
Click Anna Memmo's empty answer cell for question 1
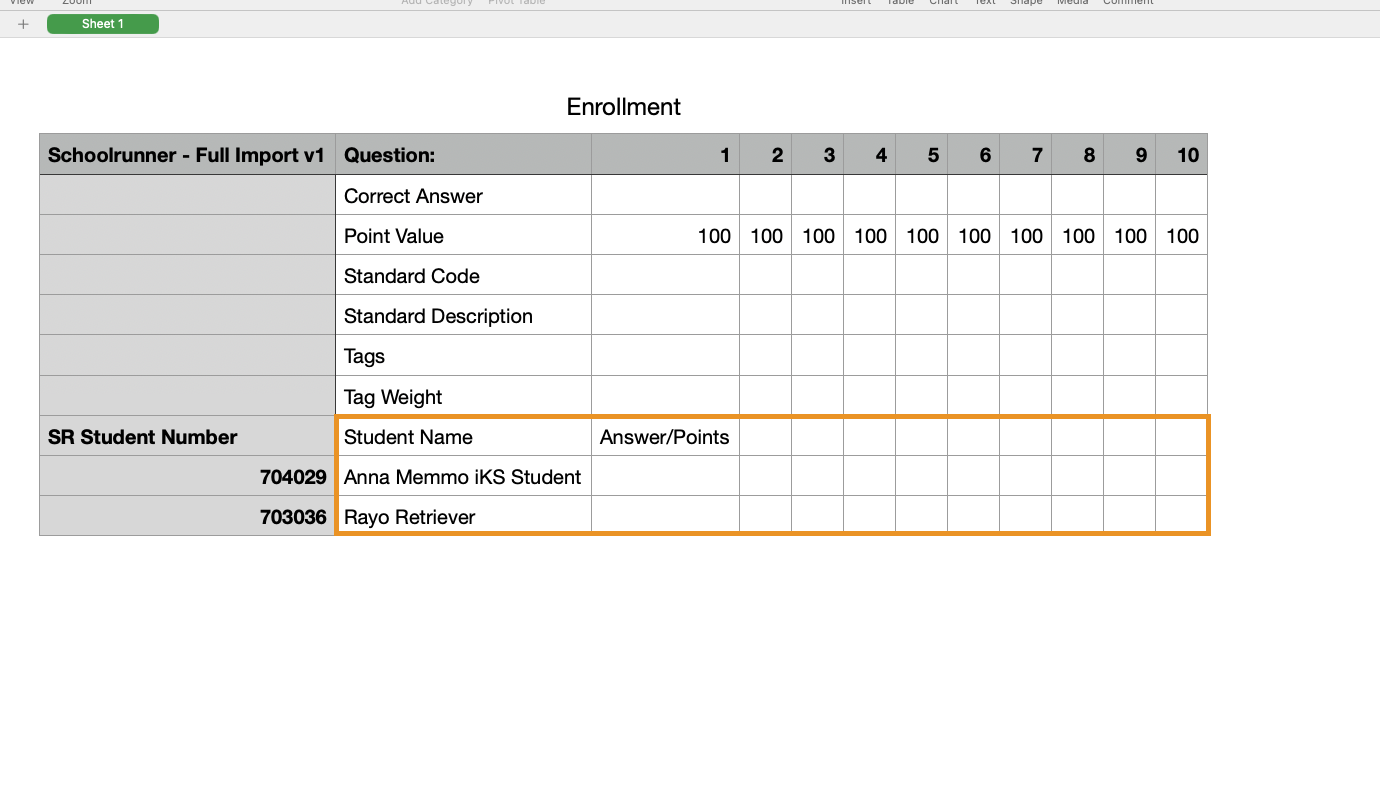(x=666, y=476)
